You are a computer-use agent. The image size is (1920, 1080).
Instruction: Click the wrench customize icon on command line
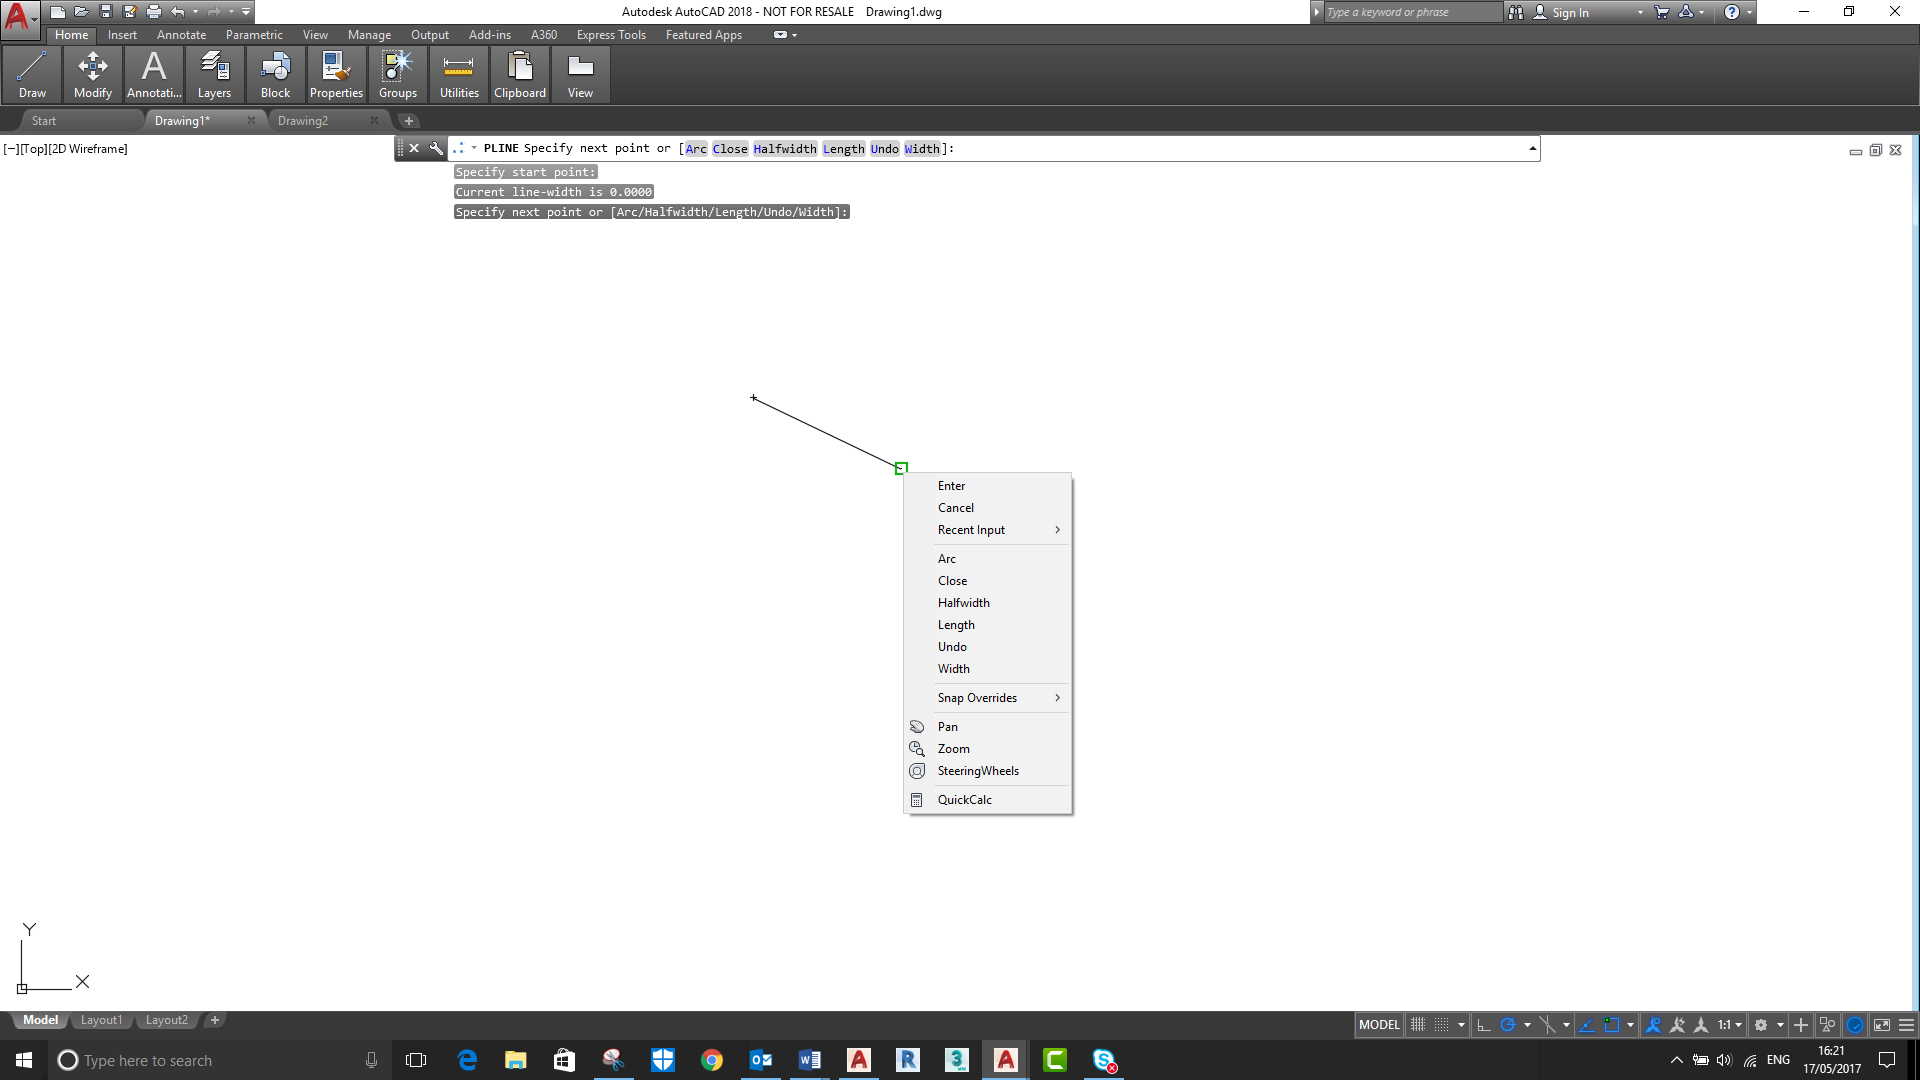pyautogui.click(x=435, y=148)
